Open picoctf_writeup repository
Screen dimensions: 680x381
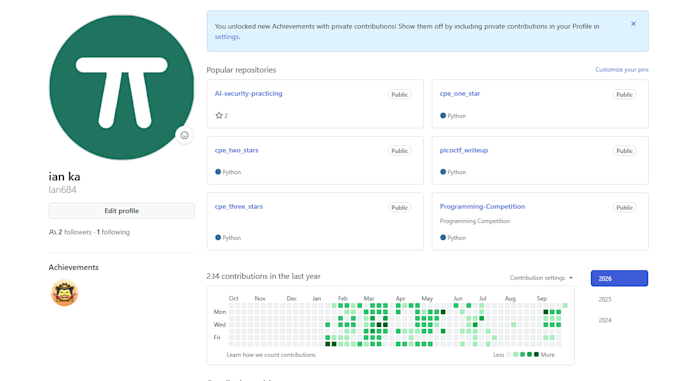[x=464, y=150]
